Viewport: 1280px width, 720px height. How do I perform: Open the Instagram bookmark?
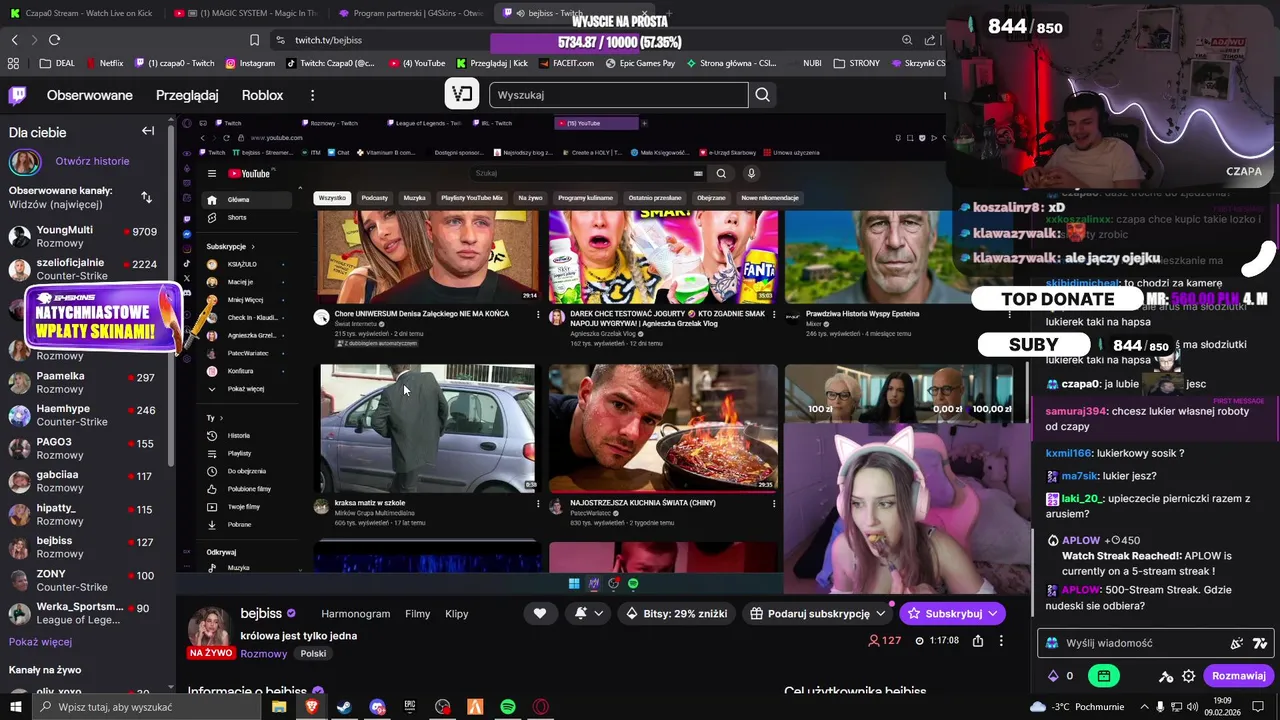(x=250, y=63)
